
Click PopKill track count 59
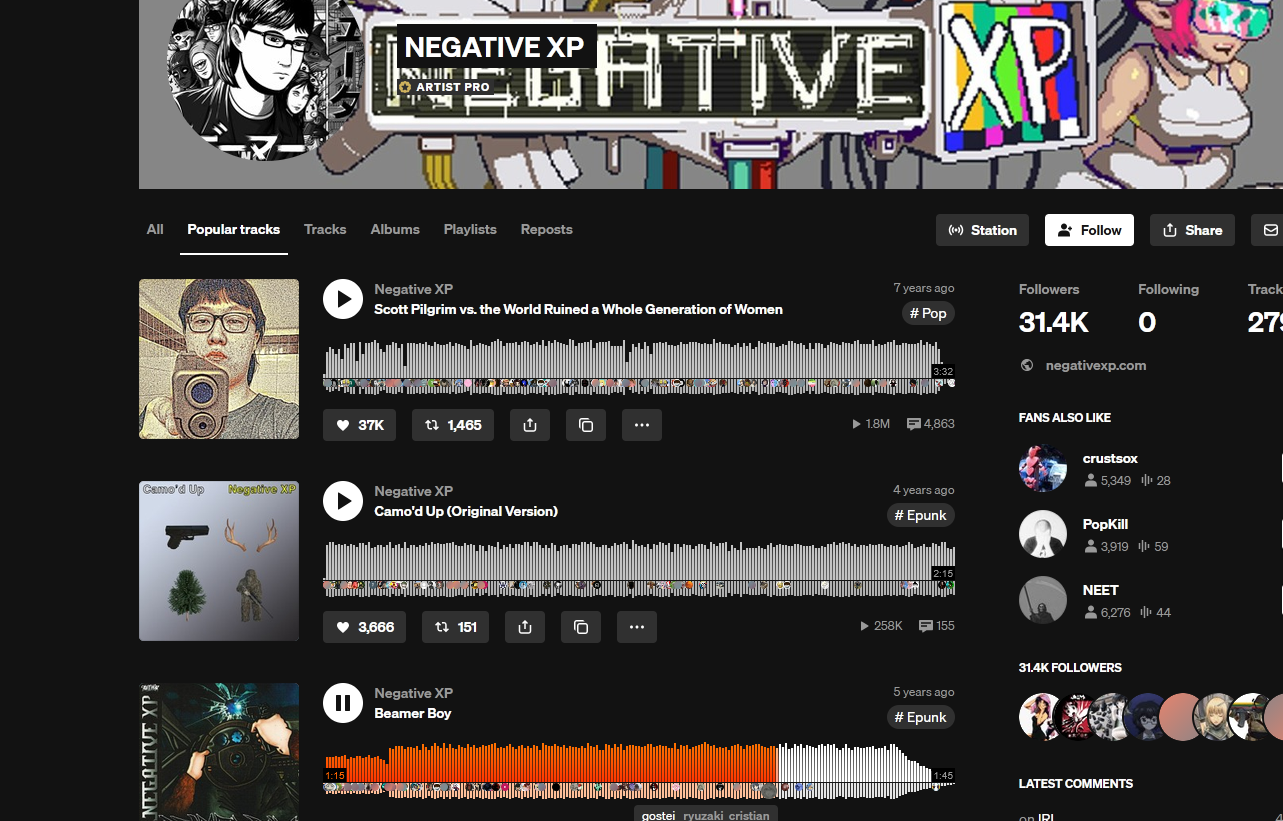tap(1153, 546)
